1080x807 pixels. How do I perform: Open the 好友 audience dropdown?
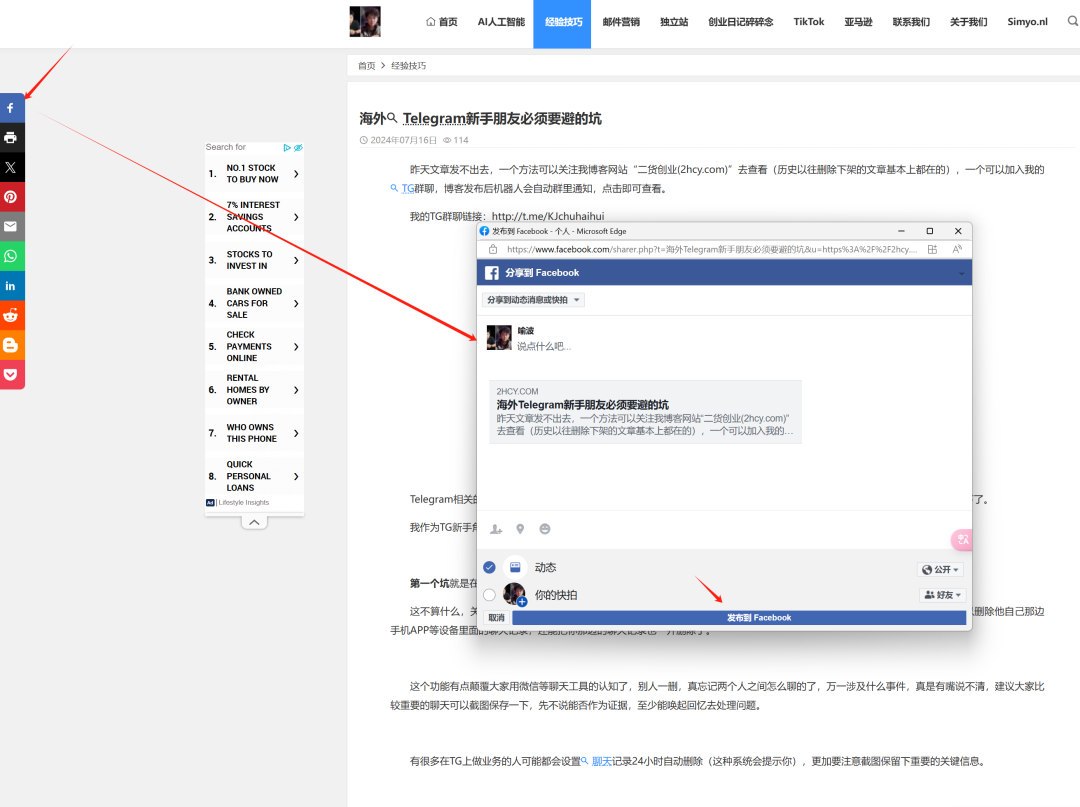(942, 595)
